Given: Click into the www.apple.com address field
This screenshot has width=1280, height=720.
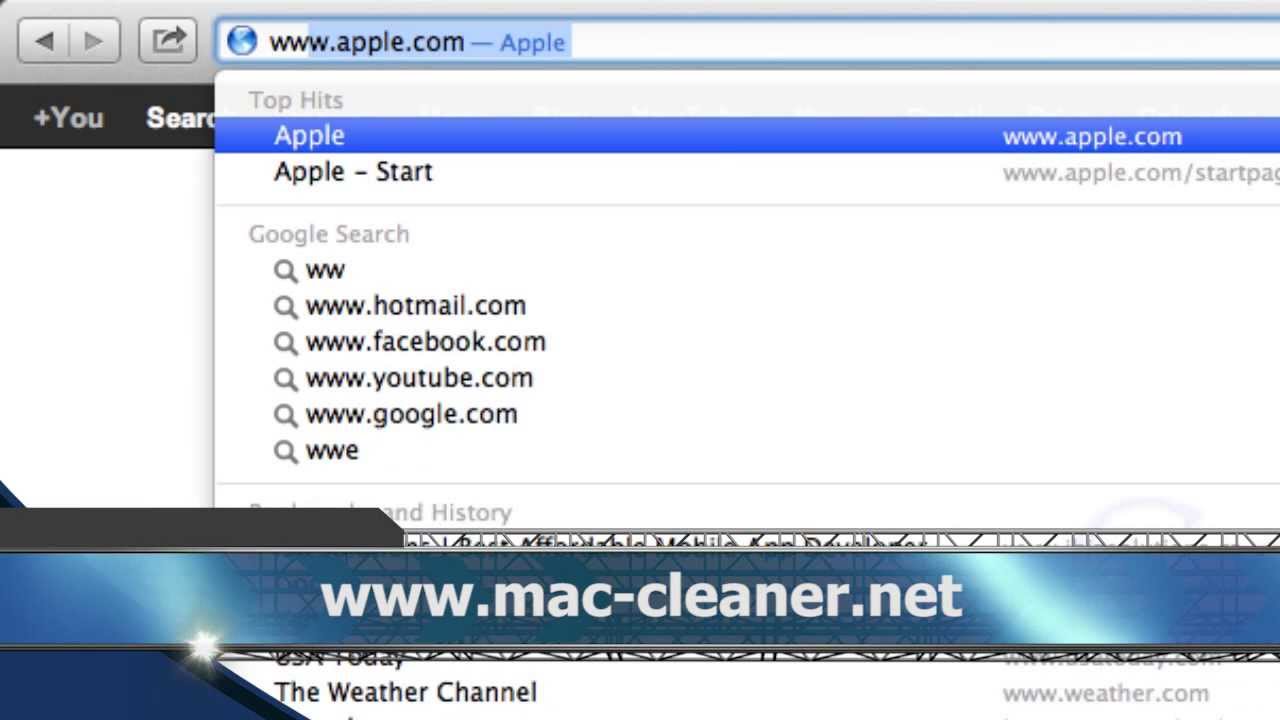Looking at the screenshot, I should click(748, 42).
